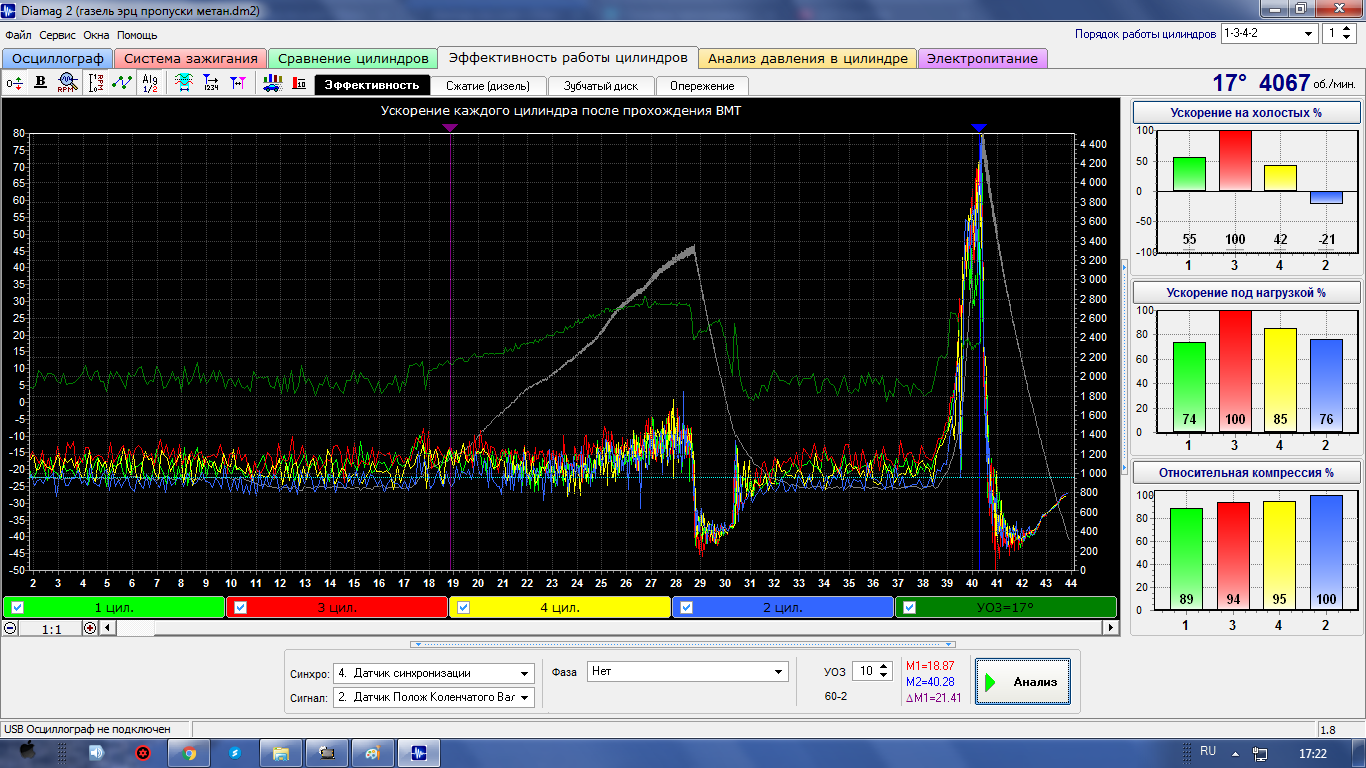
Task: Click the speaker volume taskbar icon
Action: tap(99, 752)
